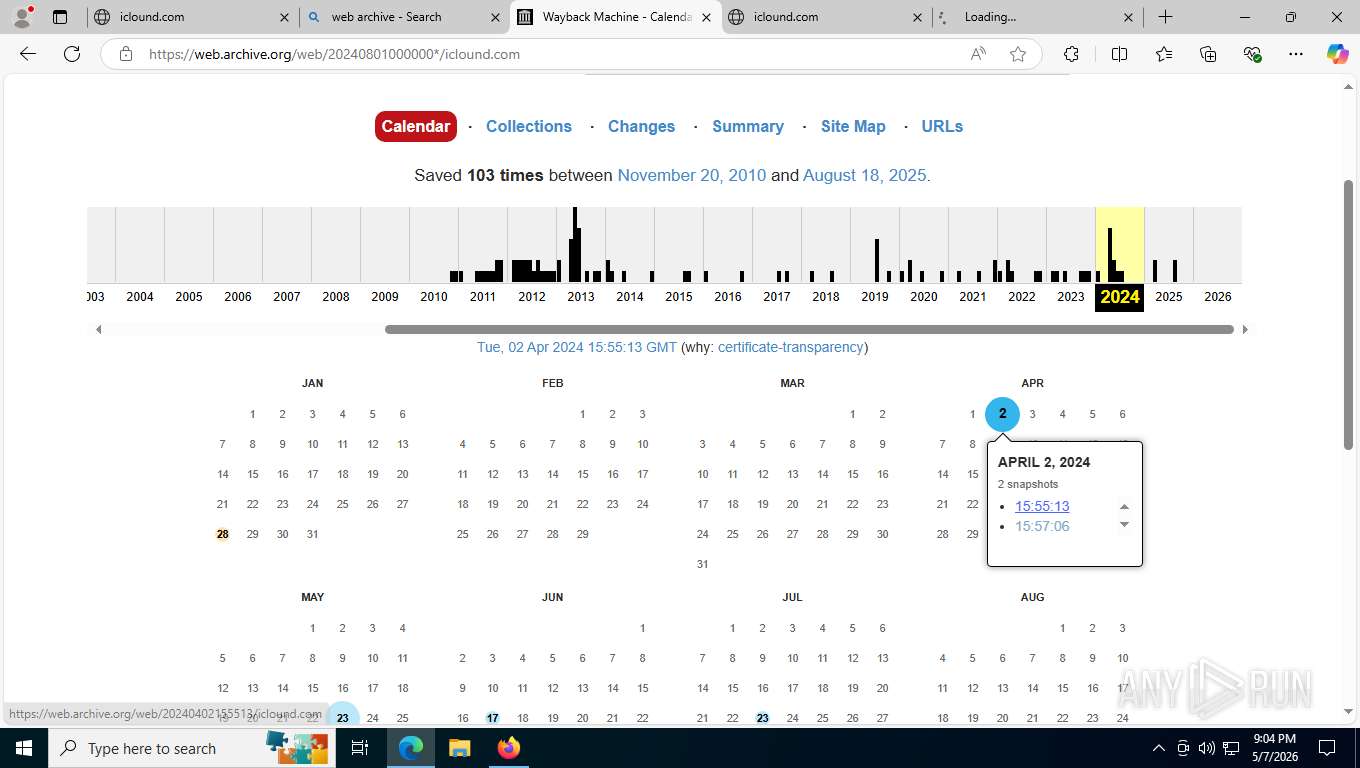Show hidden system tray icons
This screenshot has height=768, width=1360.
1159,748
